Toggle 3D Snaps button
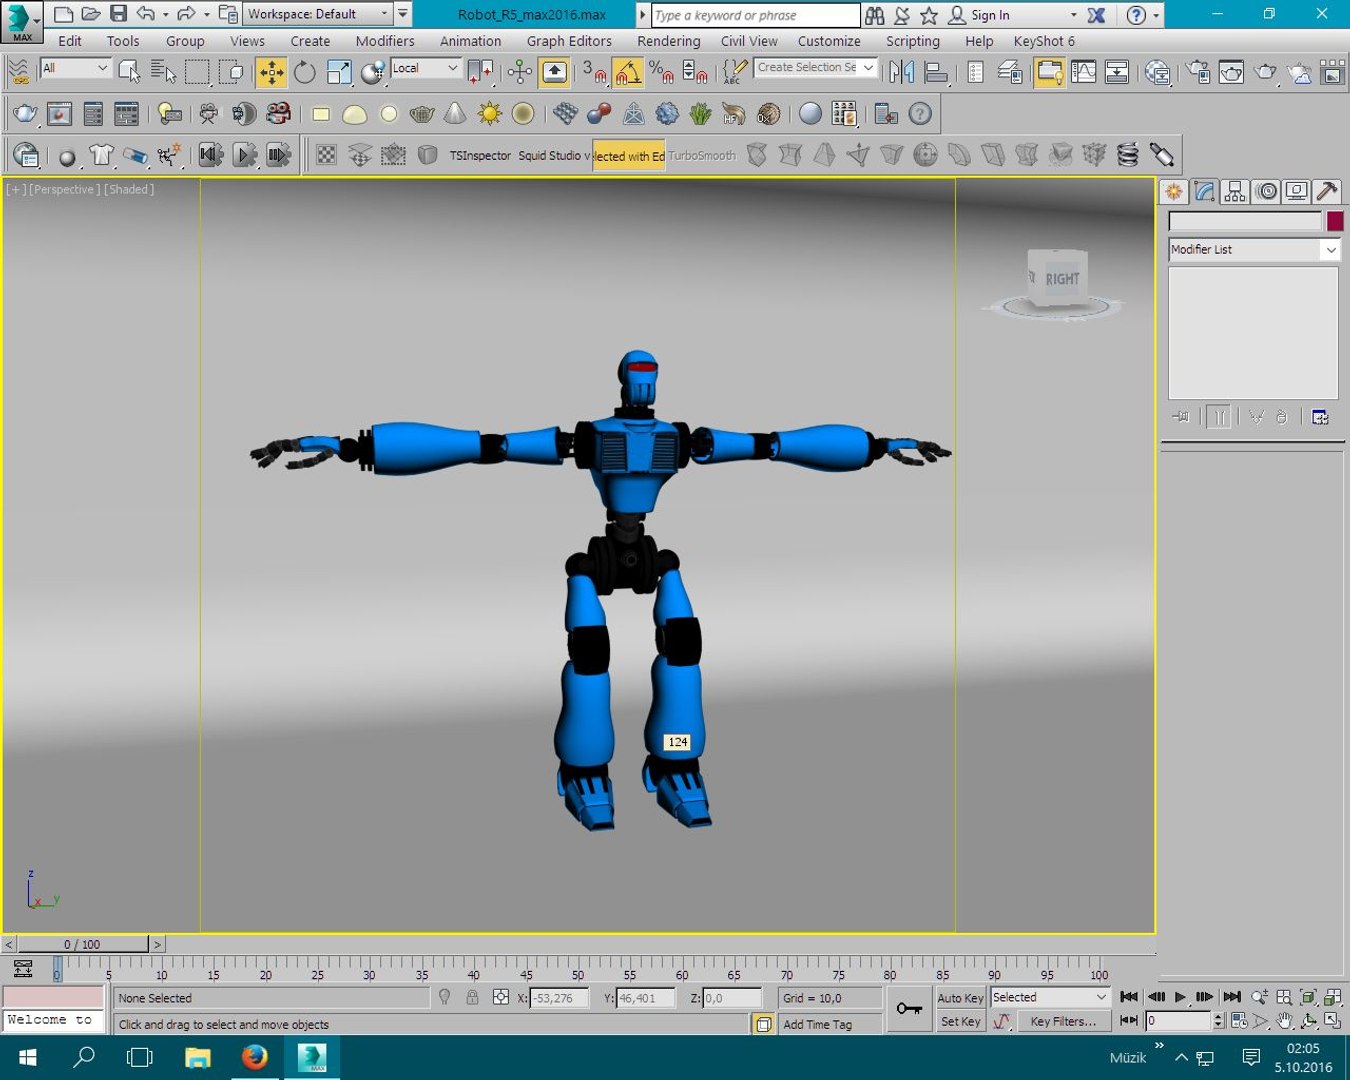This screenshot has height=1080, width=1350. click(x=593, y=72)
